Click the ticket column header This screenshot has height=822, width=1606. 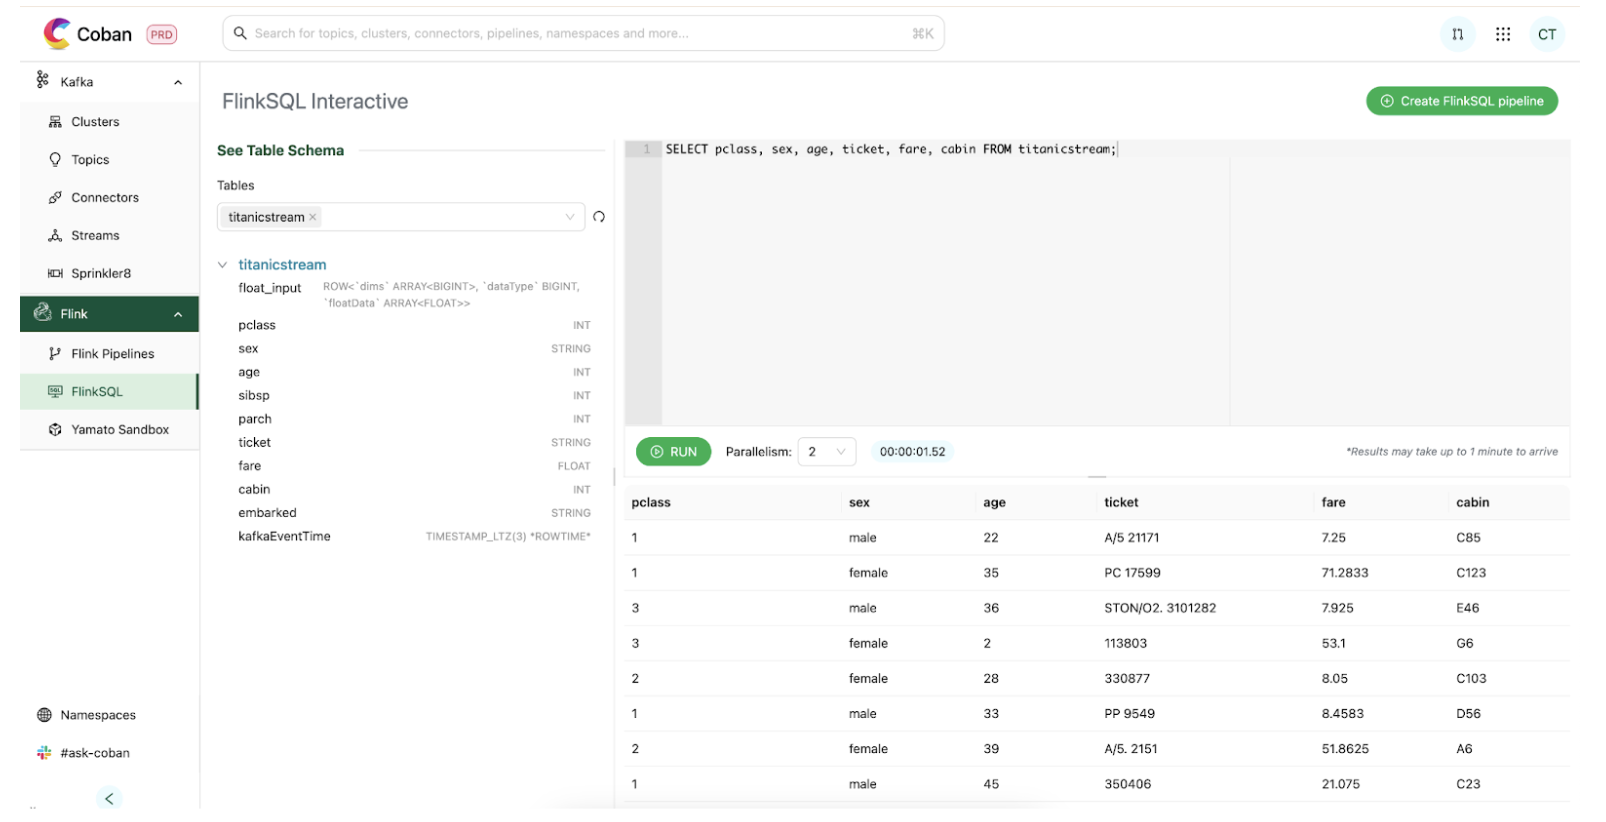coord(1121,503)
